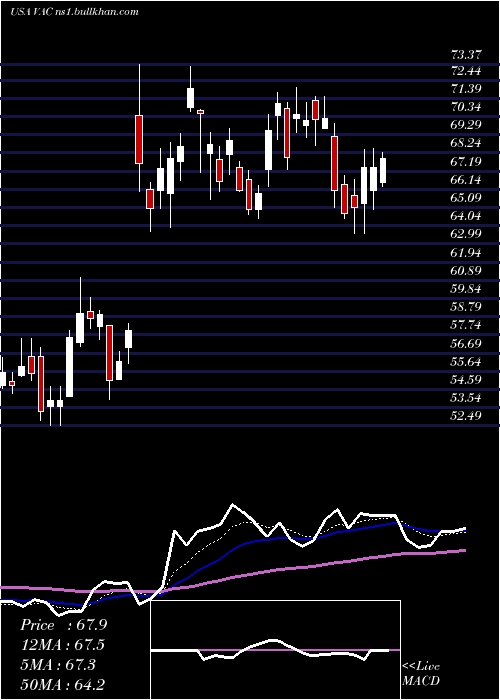Click the 66.14 price axis label
The height and width of the screenshot is (700, 500).
[466, 180]
